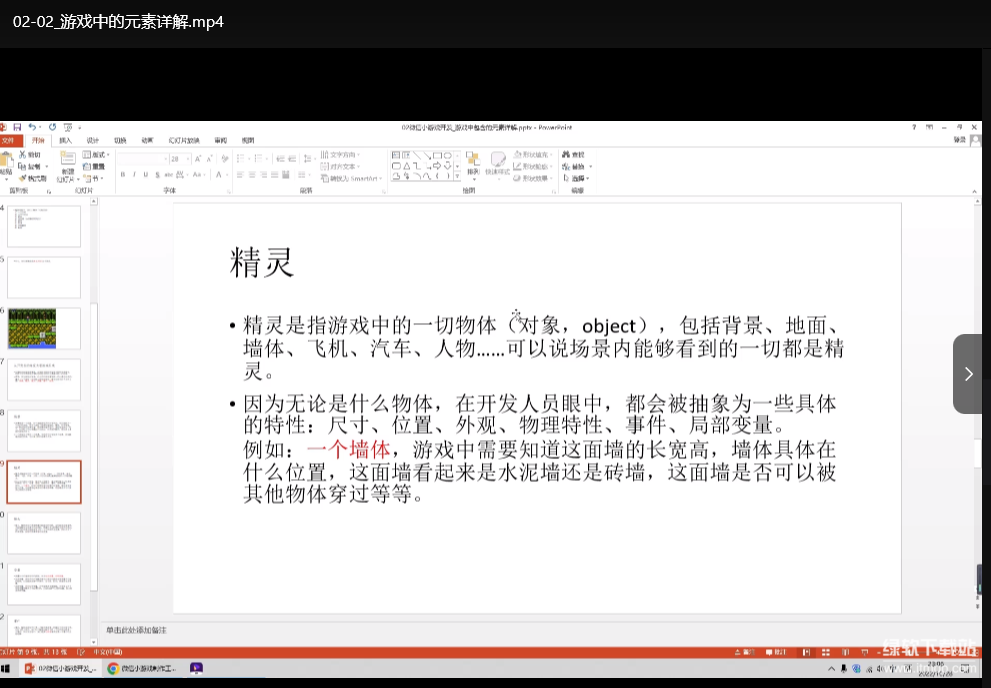Open shape effects (形状效果) dropdown
Viewport: 991px width, 688px height.
(532, 179)
